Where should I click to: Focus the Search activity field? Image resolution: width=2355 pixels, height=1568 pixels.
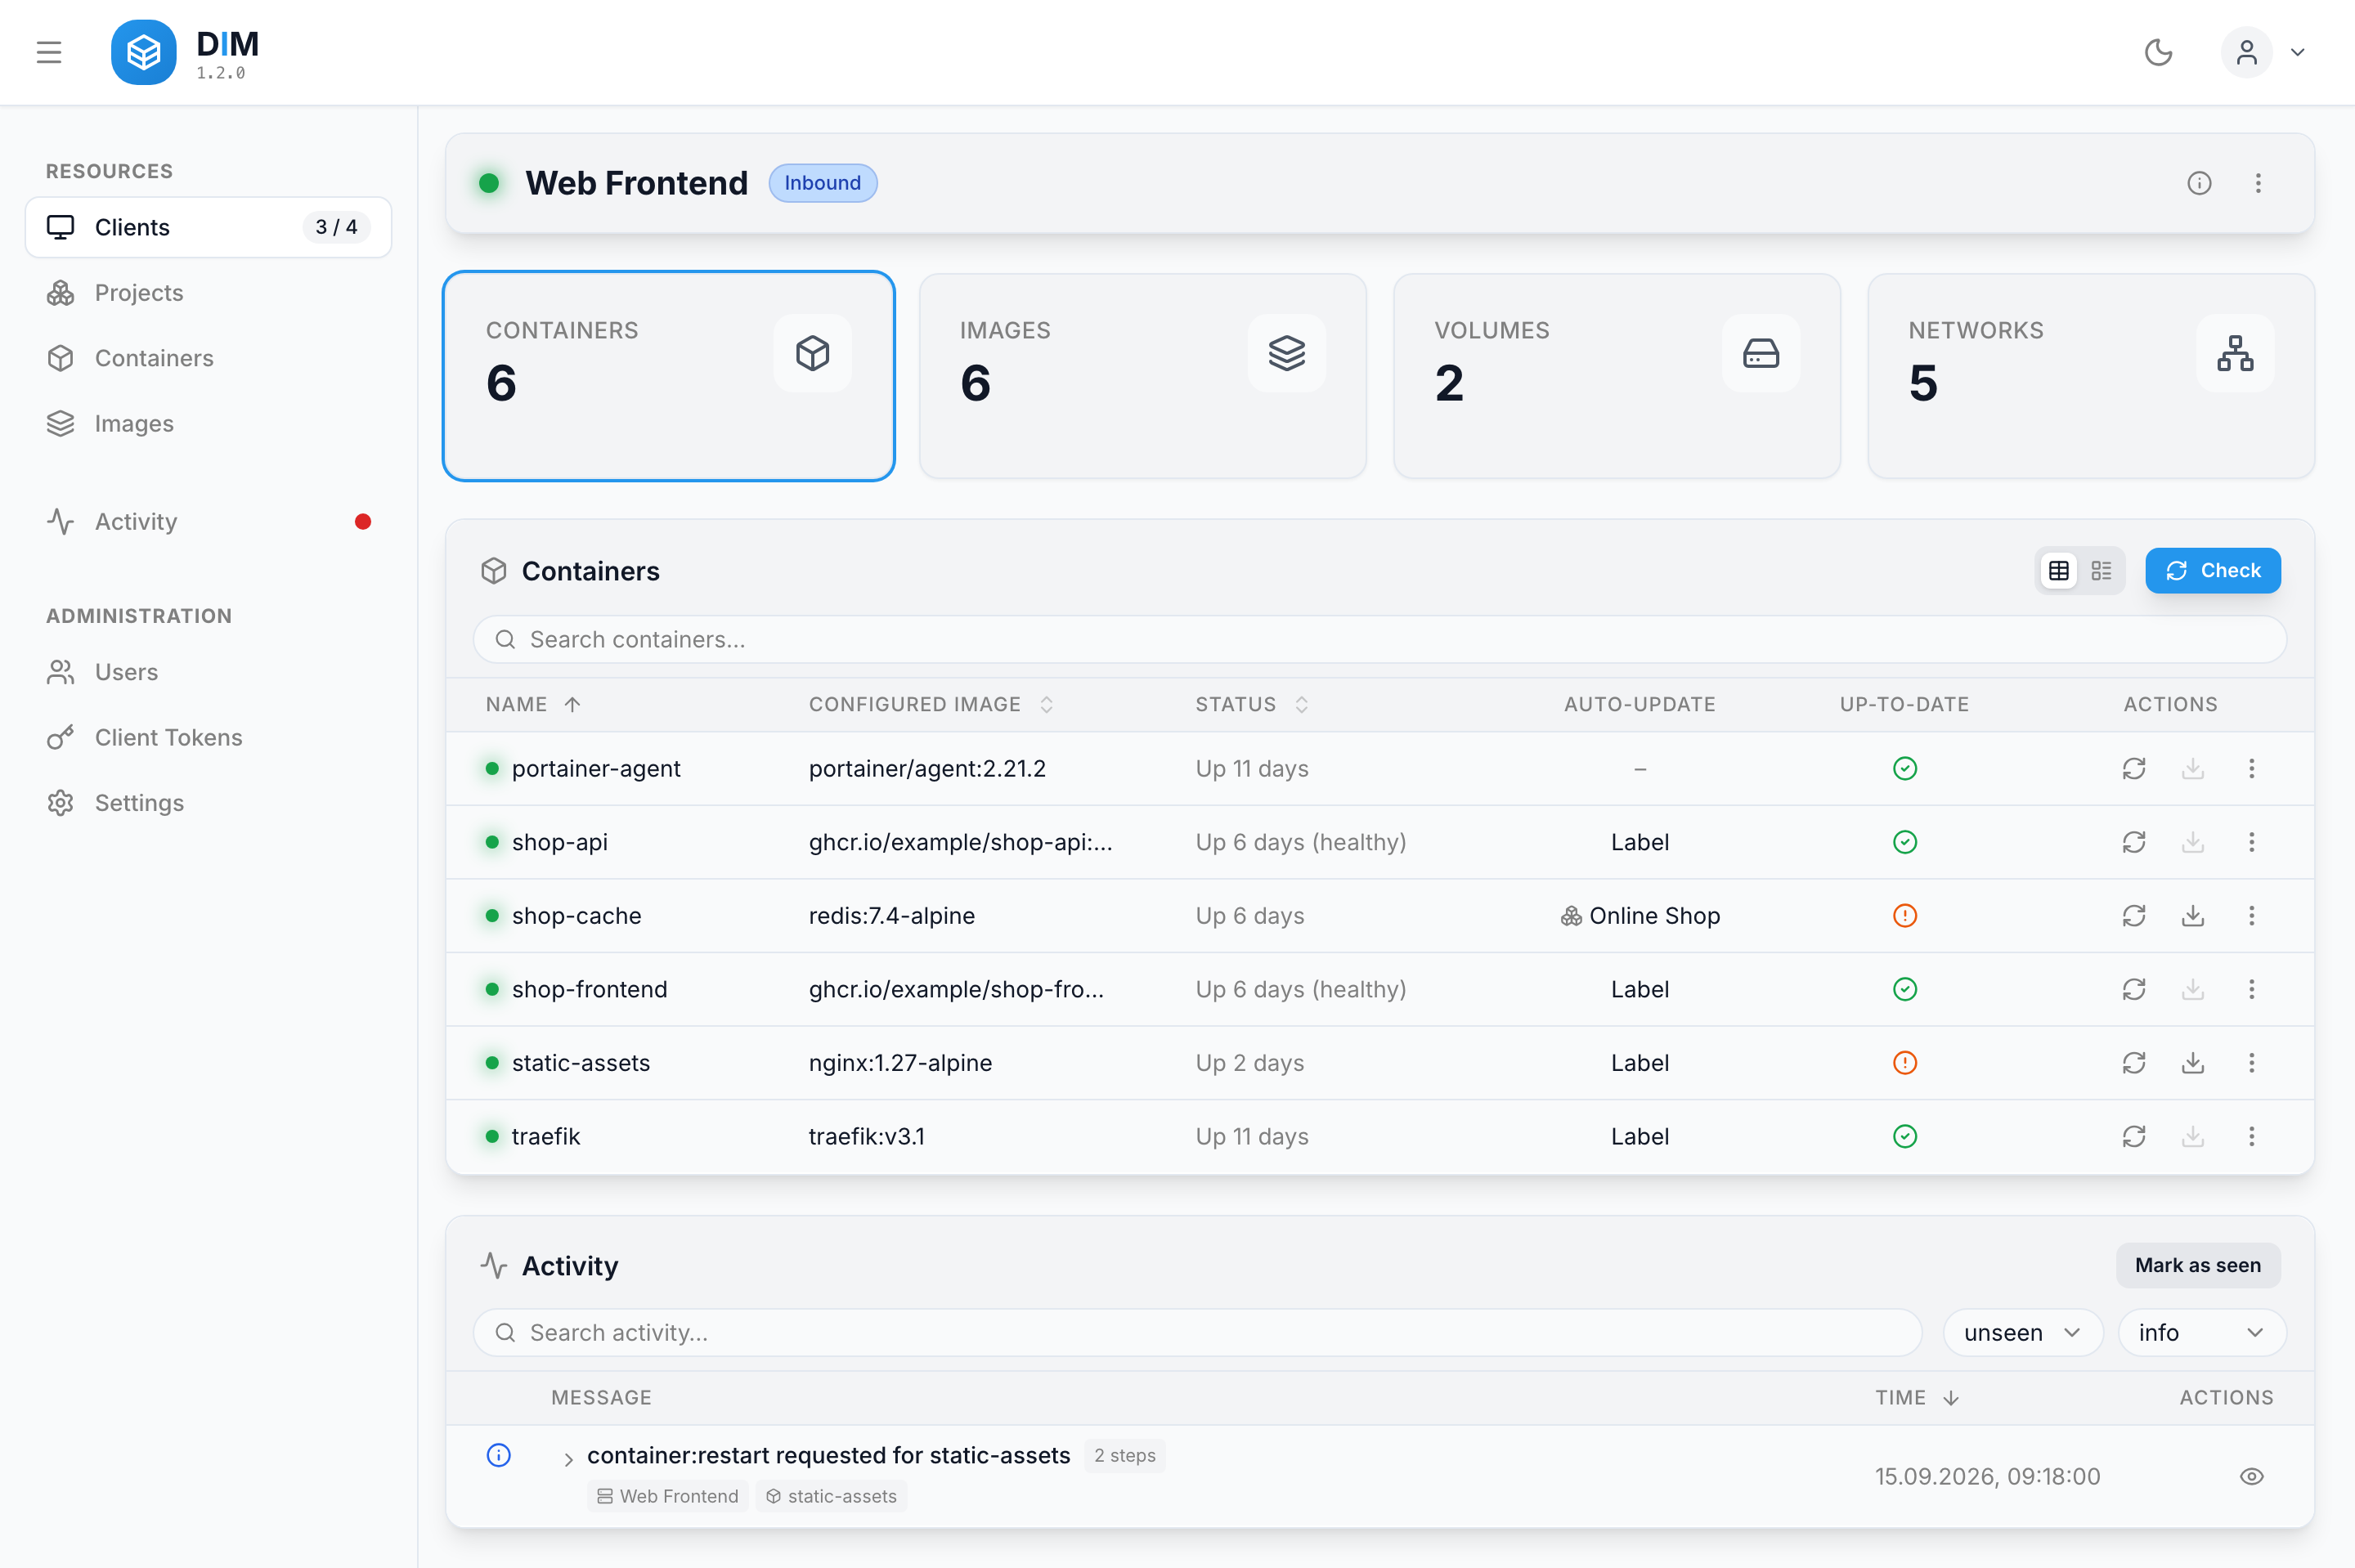1197,1333
